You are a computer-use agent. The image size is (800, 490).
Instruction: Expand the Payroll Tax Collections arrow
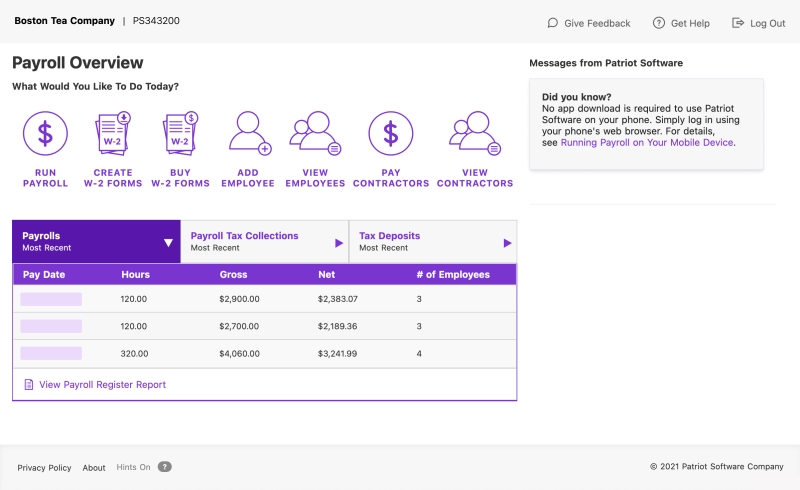(x=339, y=243)
